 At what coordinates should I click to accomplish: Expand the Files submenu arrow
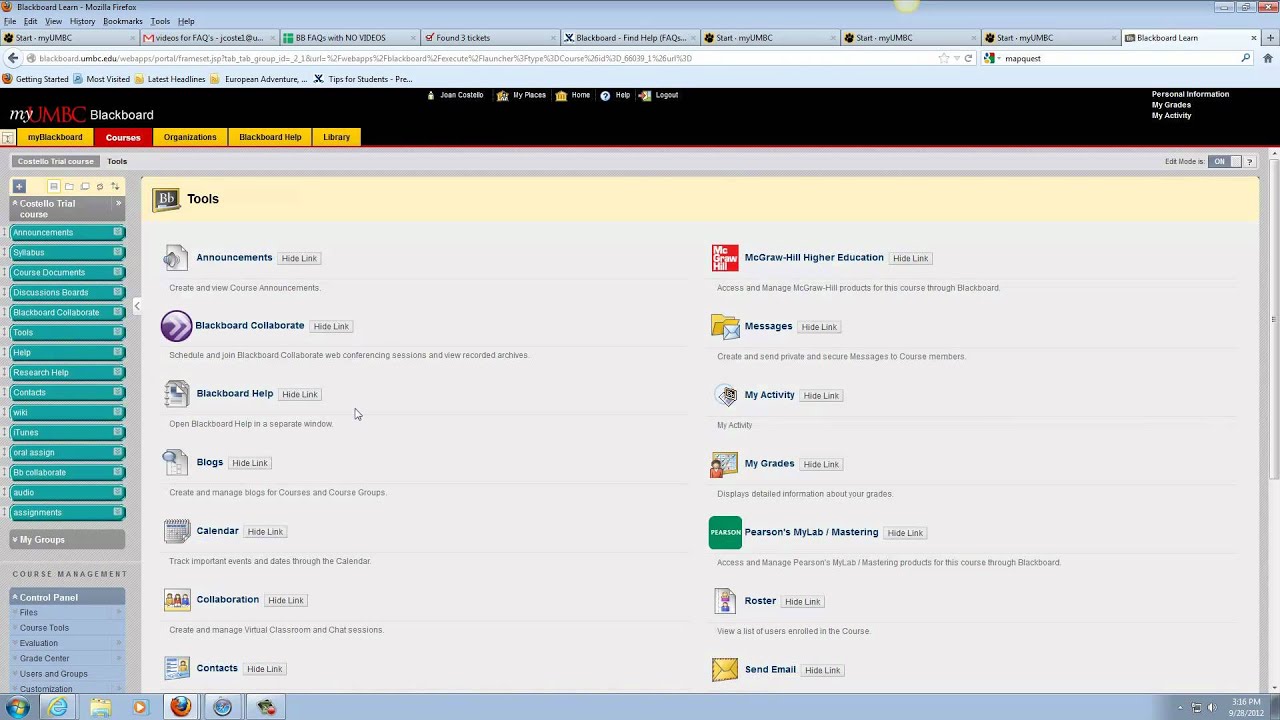pyautogui.click(x=119, y=612)
